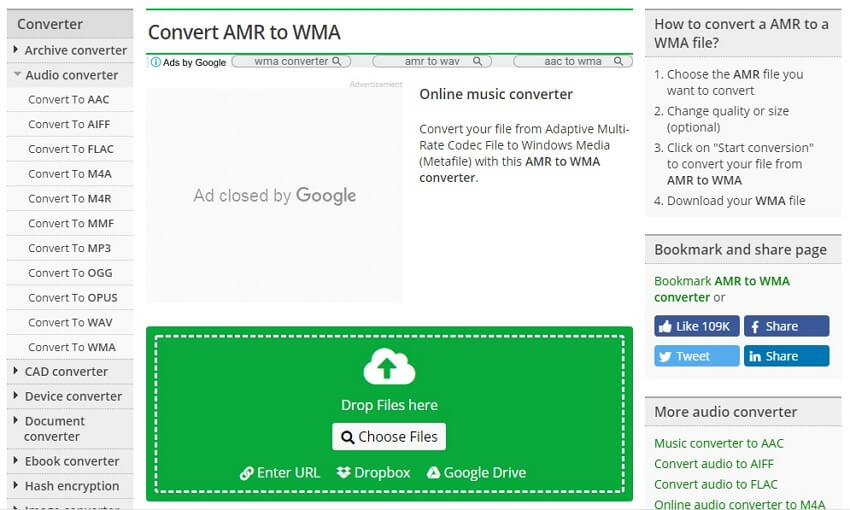The height and width of the screenshot is (510, 850).
Task: Expand the Archive converter section
Action: 69,50
